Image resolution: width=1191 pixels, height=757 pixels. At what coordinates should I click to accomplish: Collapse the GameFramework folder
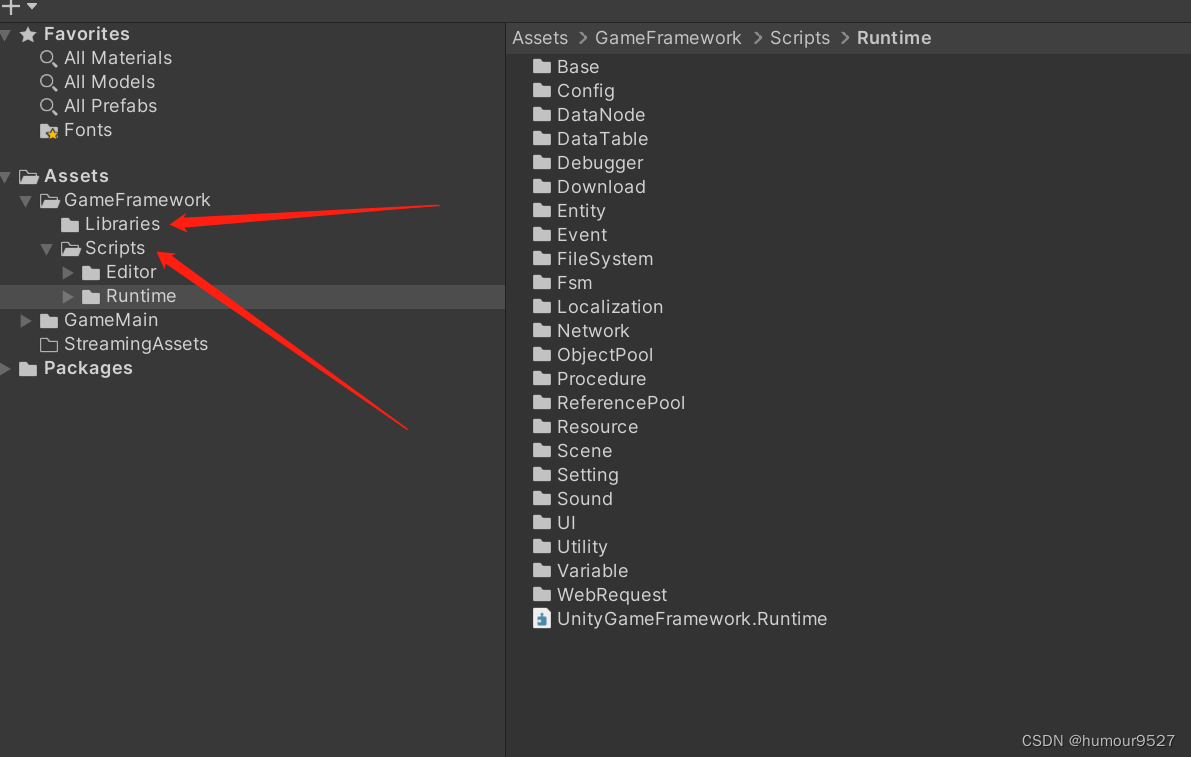[x=26, y=200]
